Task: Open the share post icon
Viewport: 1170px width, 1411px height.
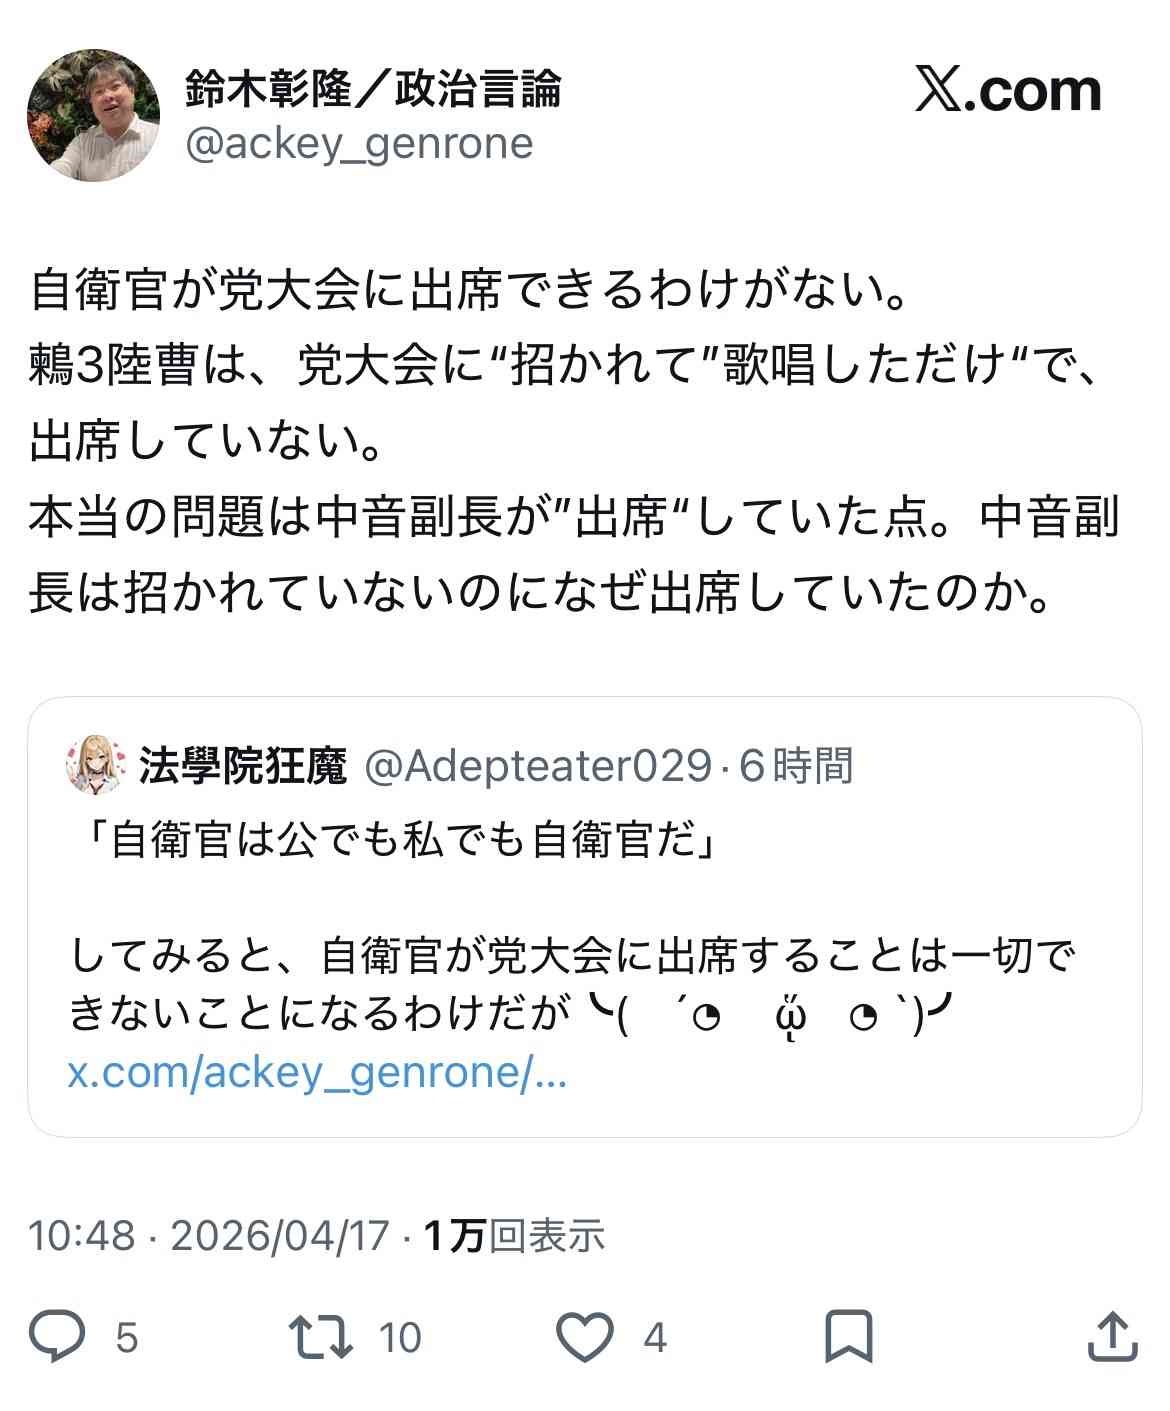Action: (1111, 1337)
